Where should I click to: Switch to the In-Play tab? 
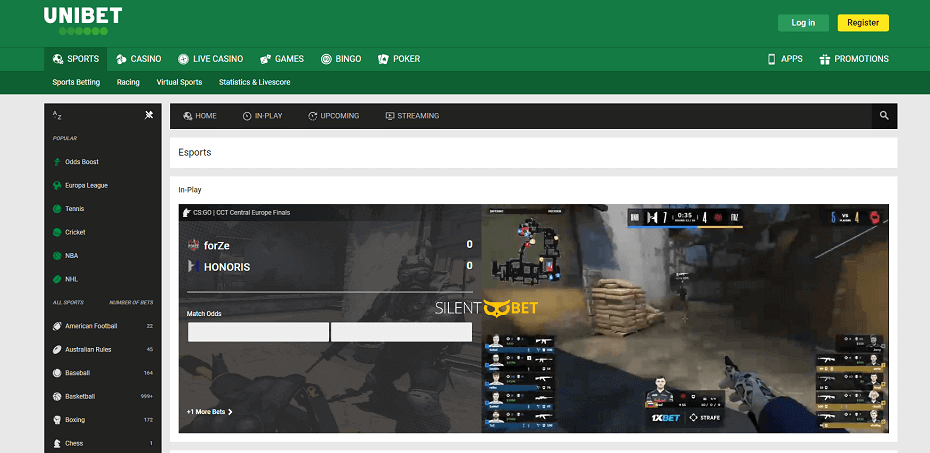pos(262,116)
